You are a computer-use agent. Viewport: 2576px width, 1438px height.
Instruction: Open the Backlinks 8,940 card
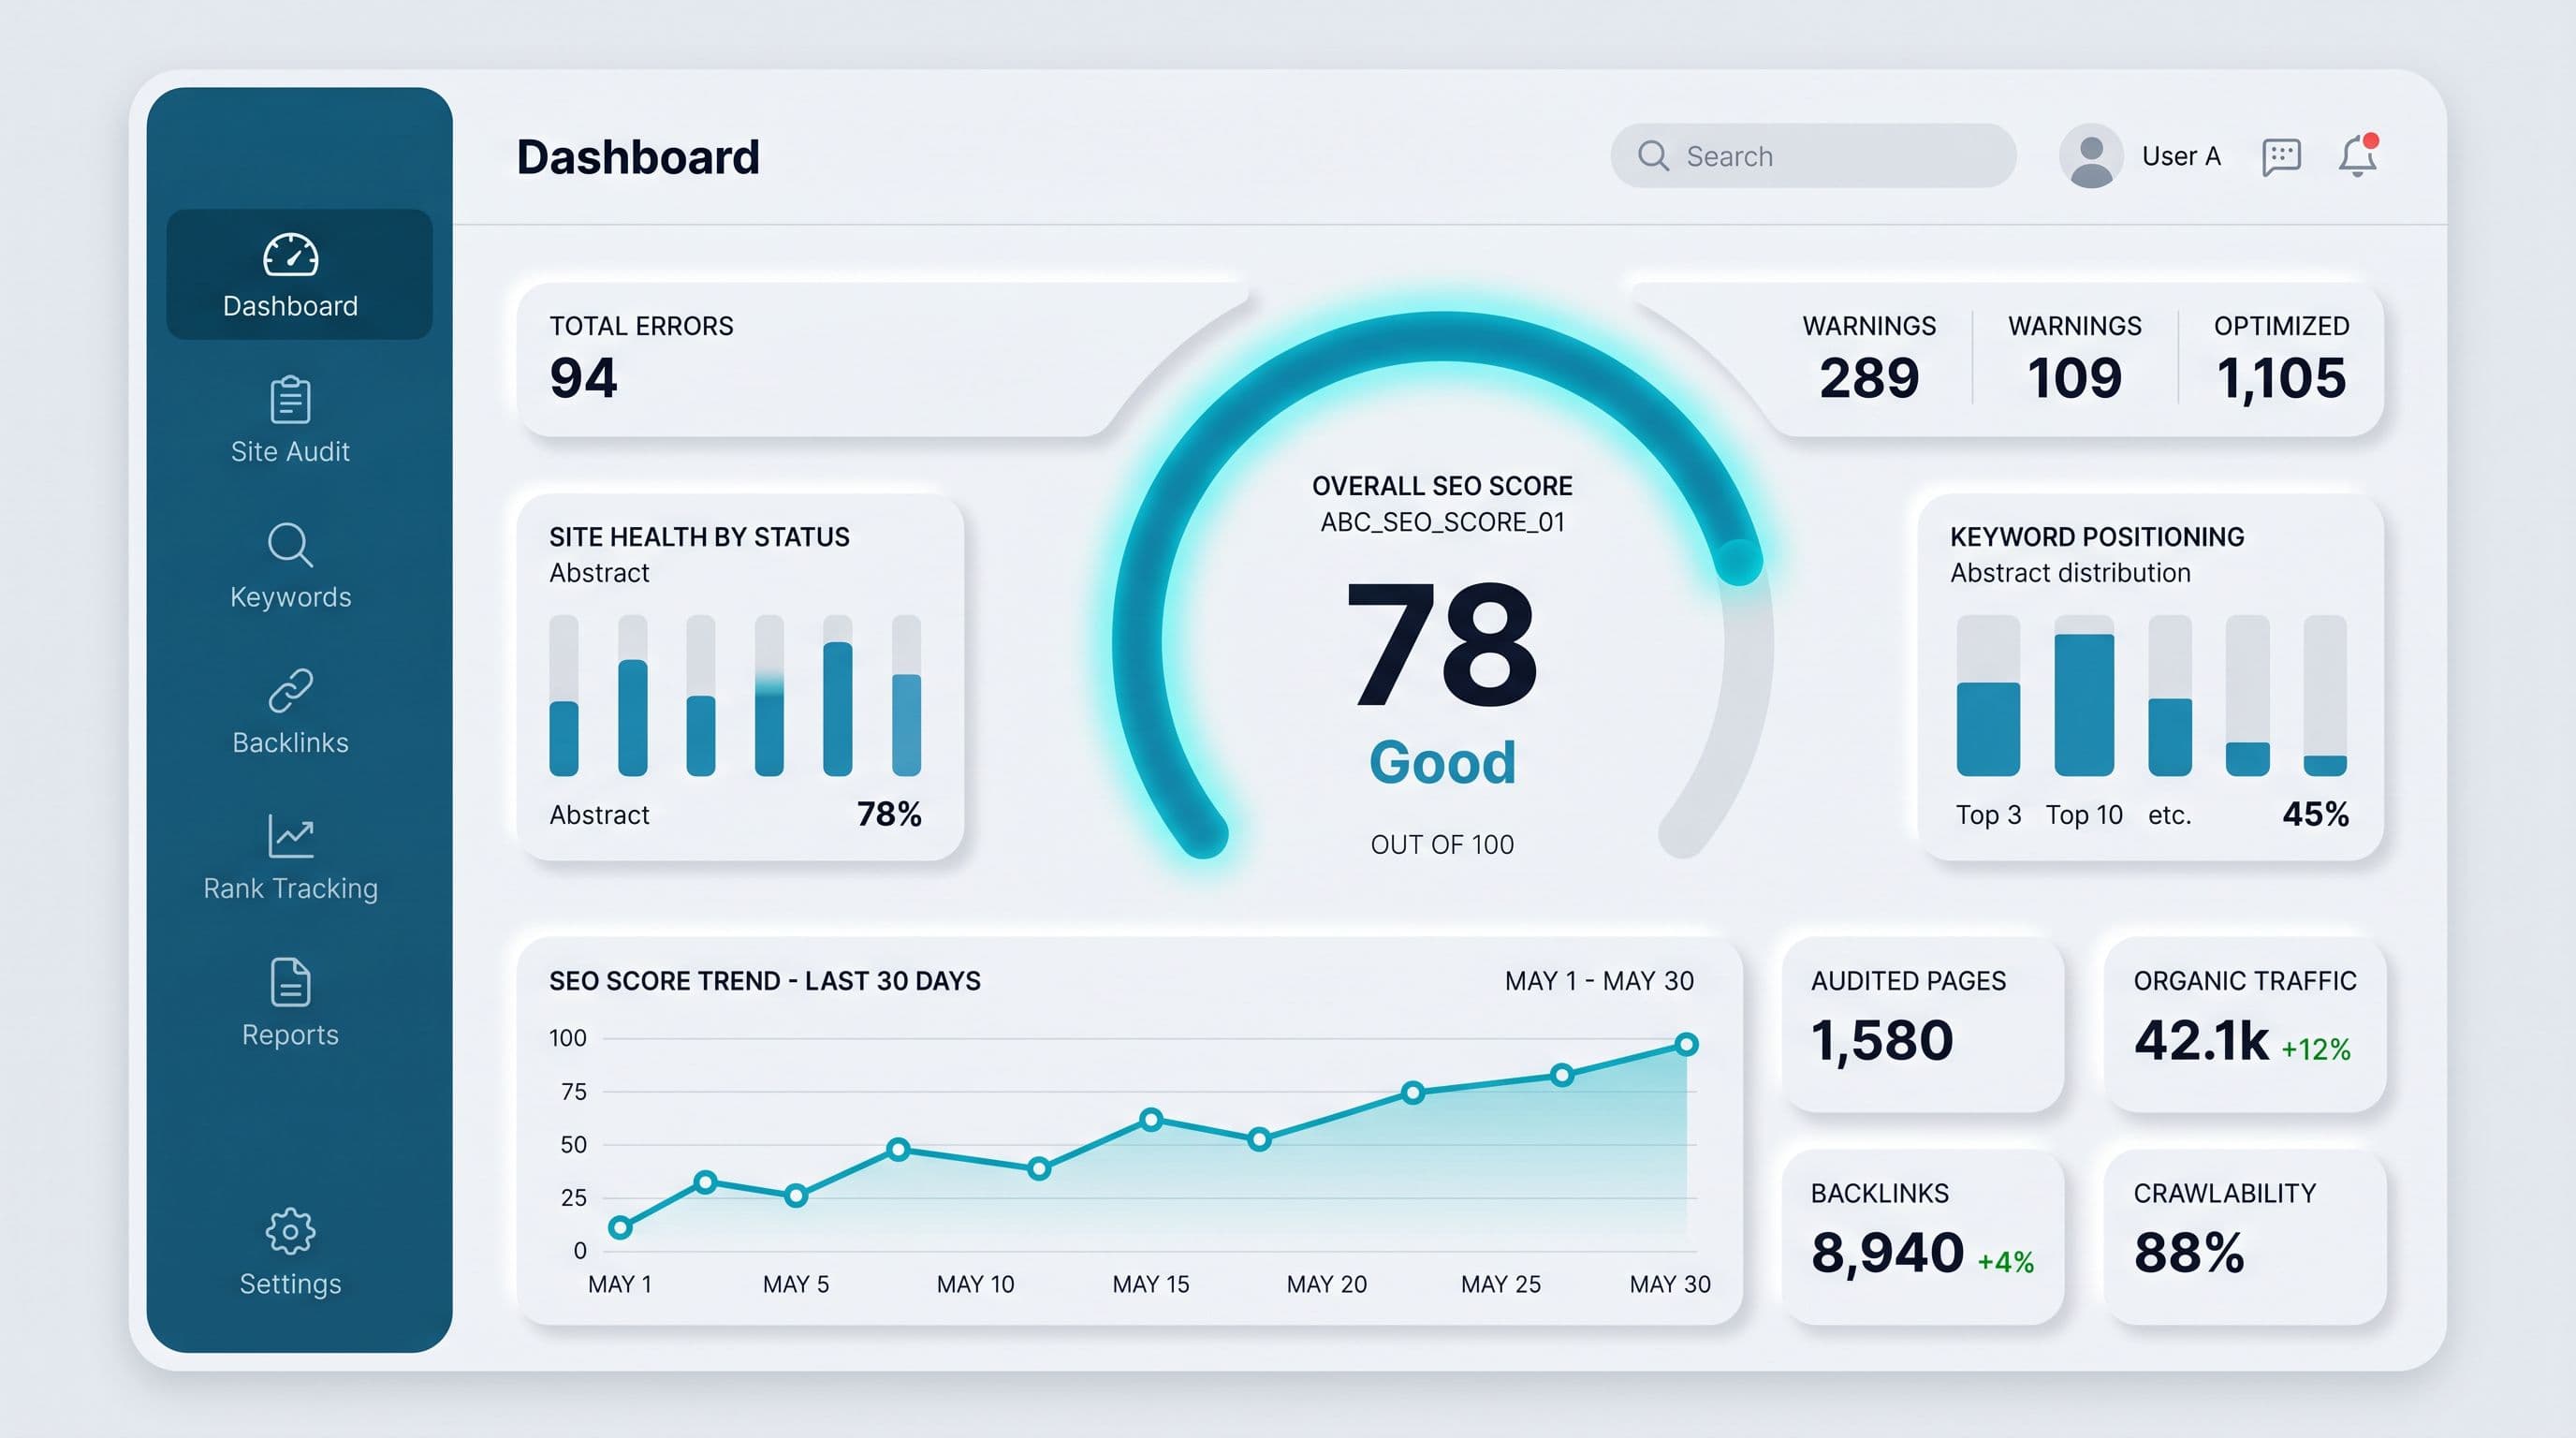(x=1923, y=1238)
